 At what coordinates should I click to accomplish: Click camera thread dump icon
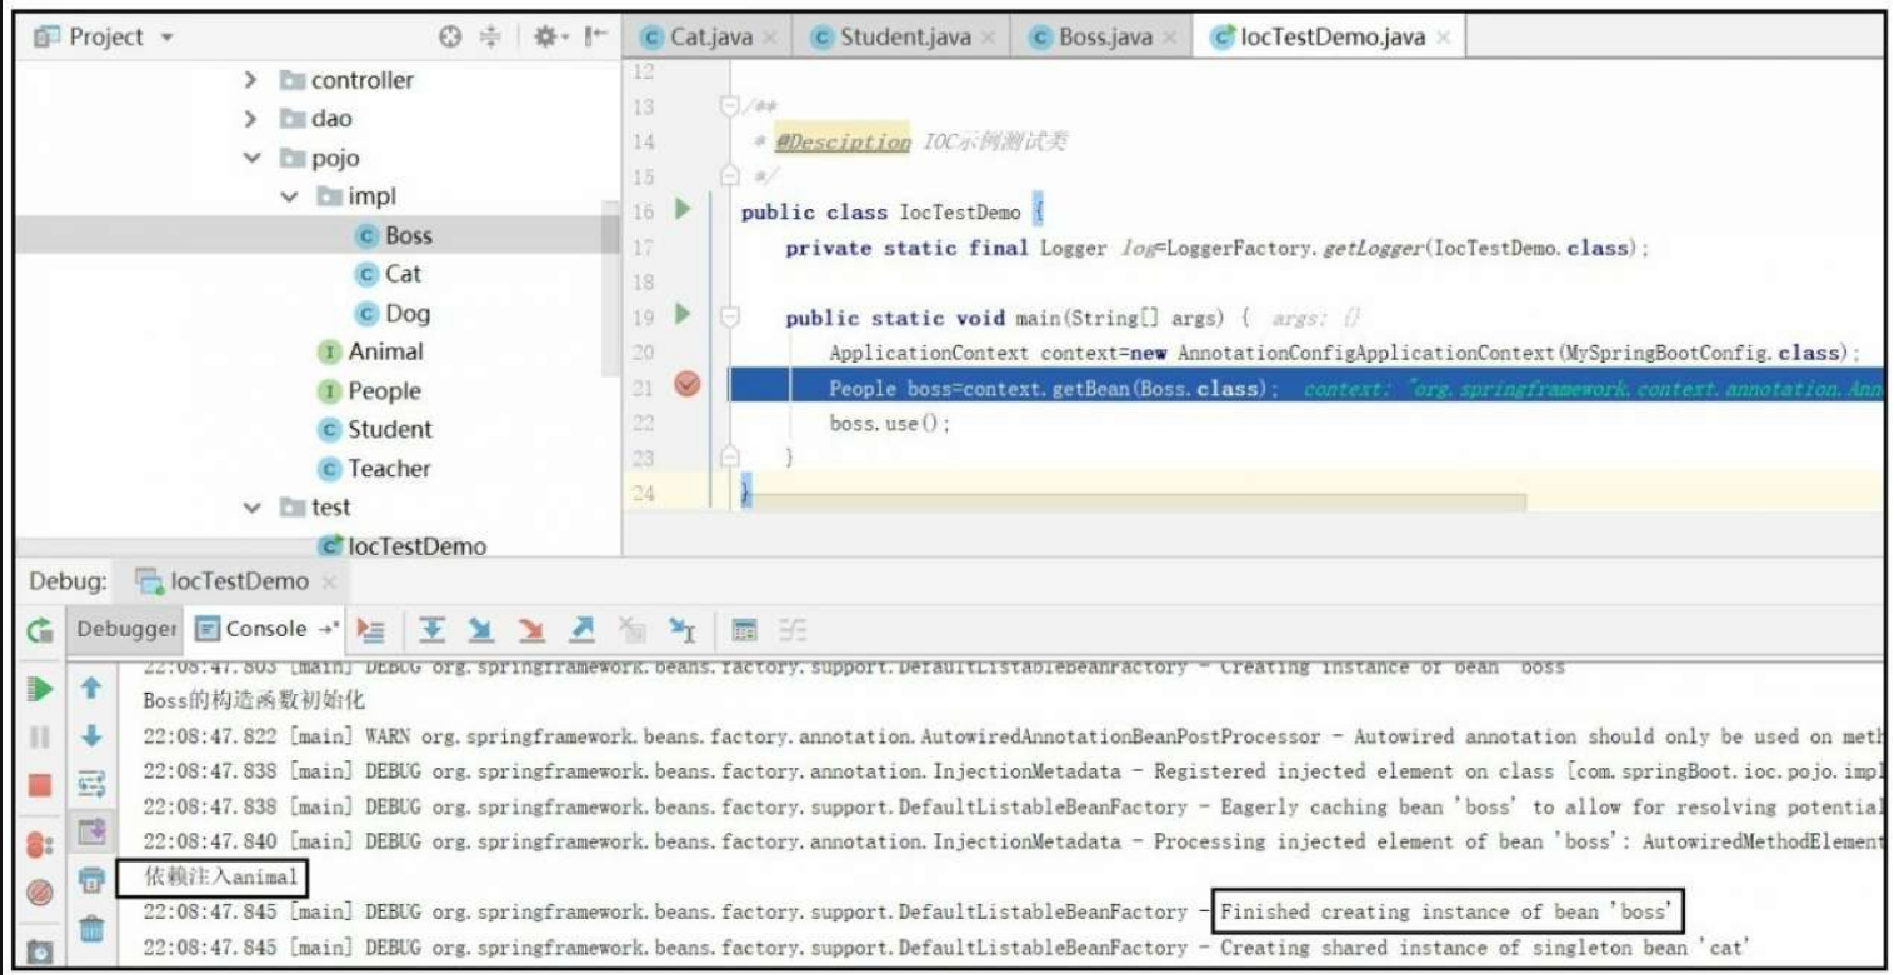[40, 951]
